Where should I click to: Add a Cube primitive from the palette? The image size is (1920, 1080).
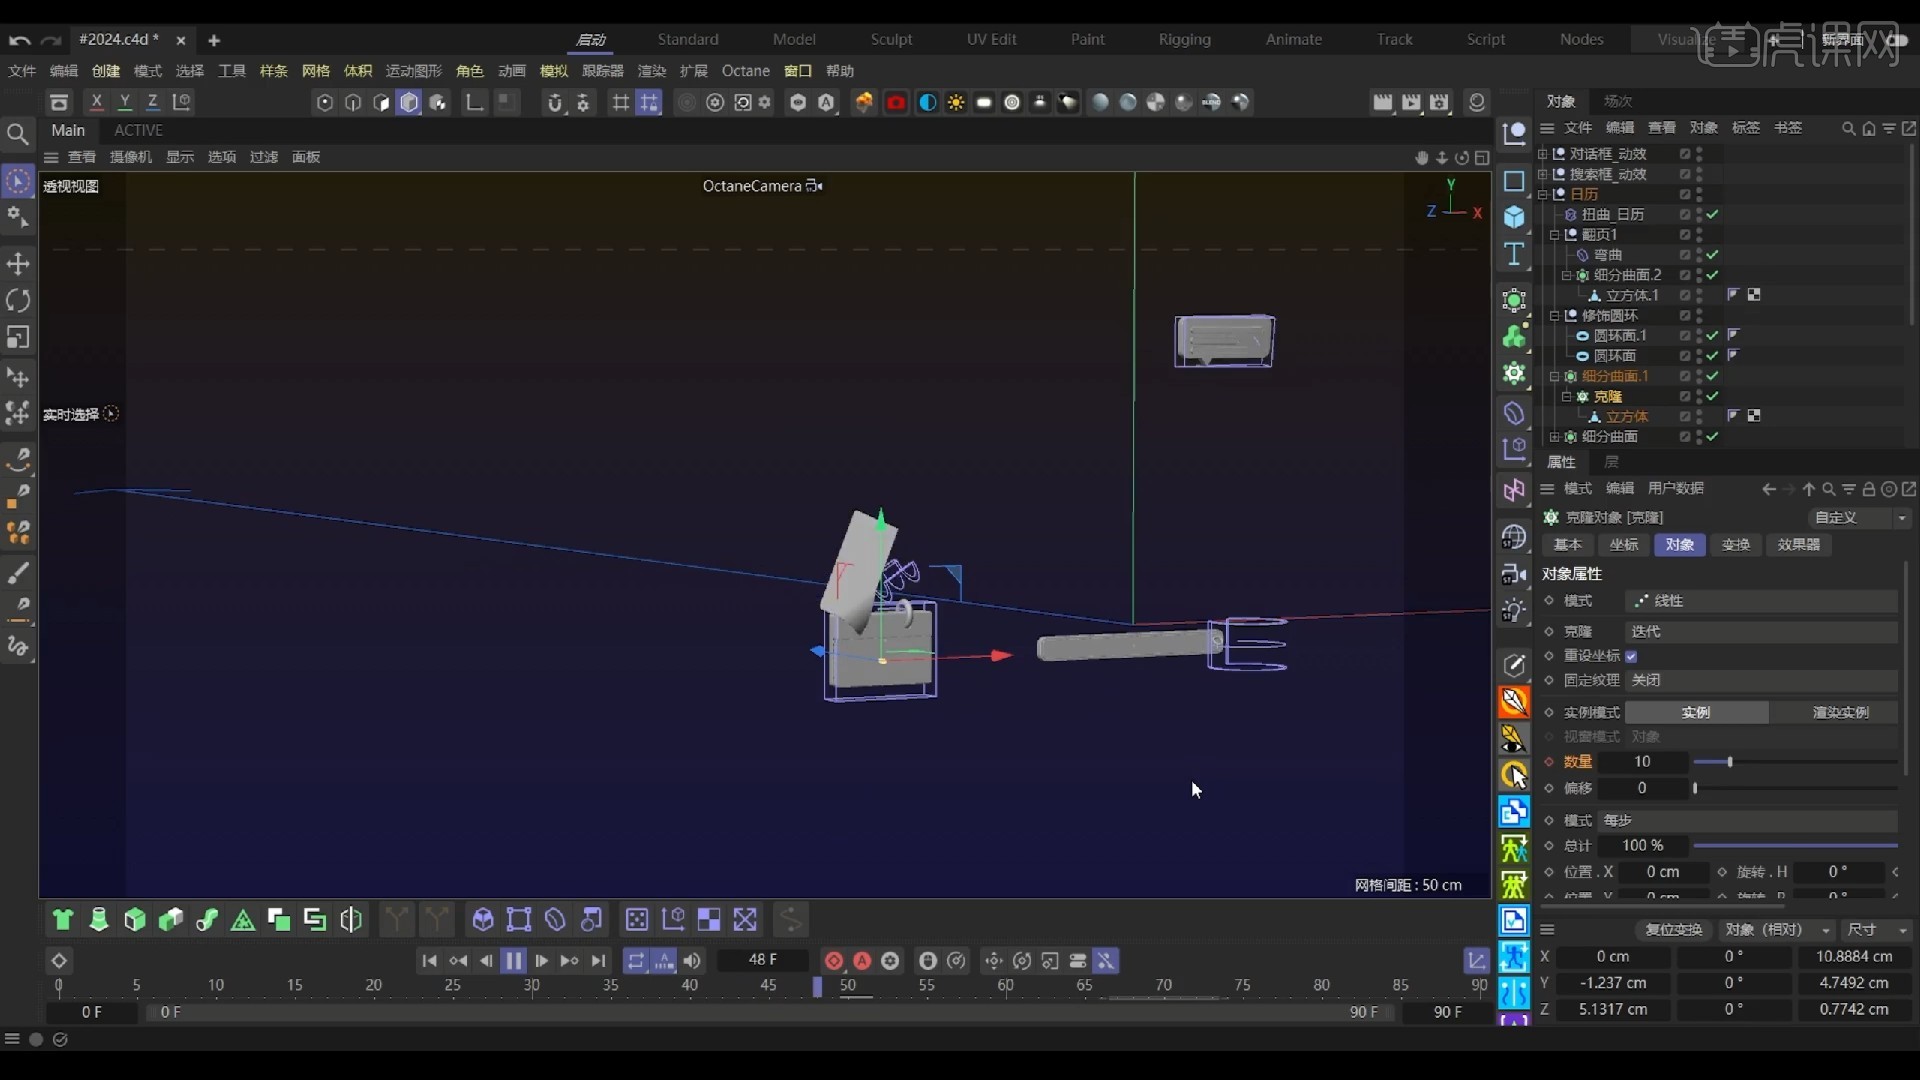point(1514,217)
